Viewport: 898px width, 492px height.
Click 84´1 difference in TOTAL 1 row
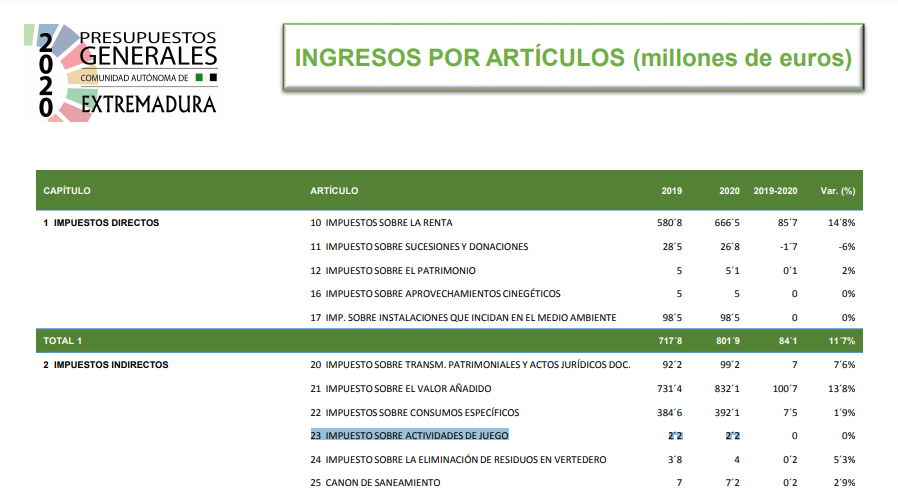[787, 341]
